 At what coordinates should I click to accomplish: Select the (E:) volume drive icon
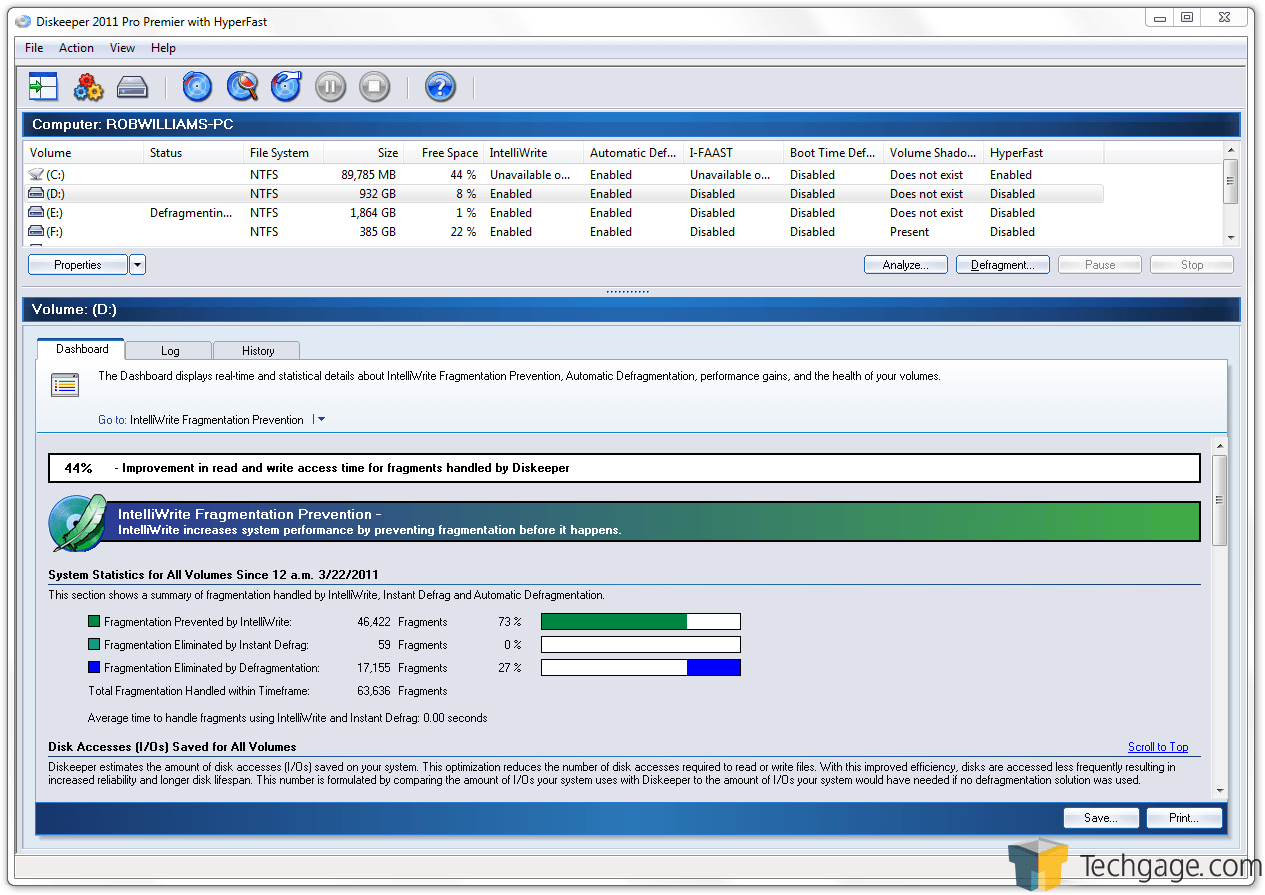pyautogui.click(x=36, y=213)
